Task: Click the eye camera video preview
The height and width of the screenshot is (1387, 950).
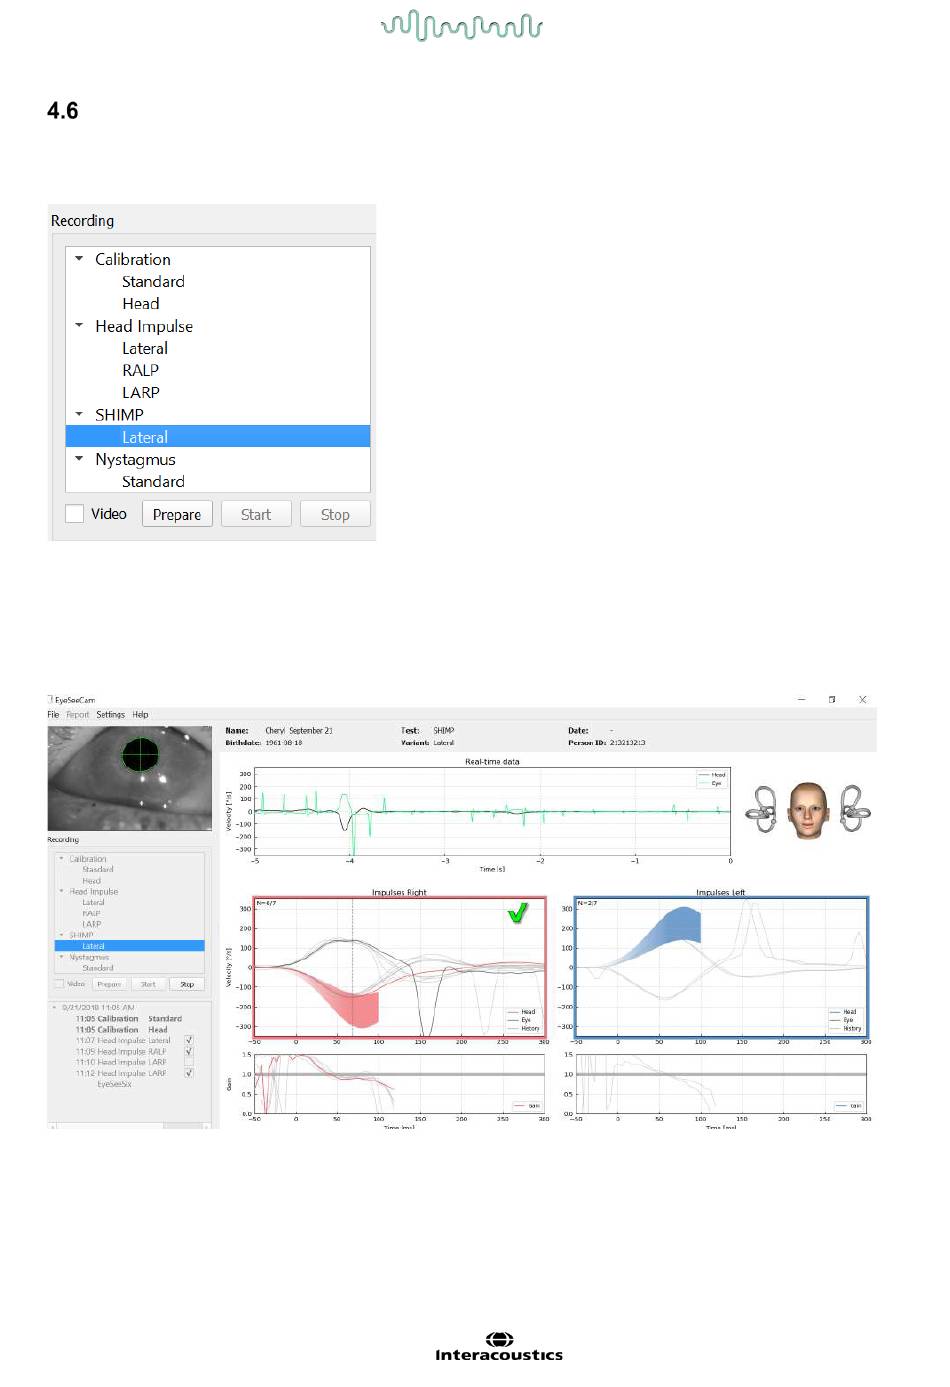Action: [130, 778]
